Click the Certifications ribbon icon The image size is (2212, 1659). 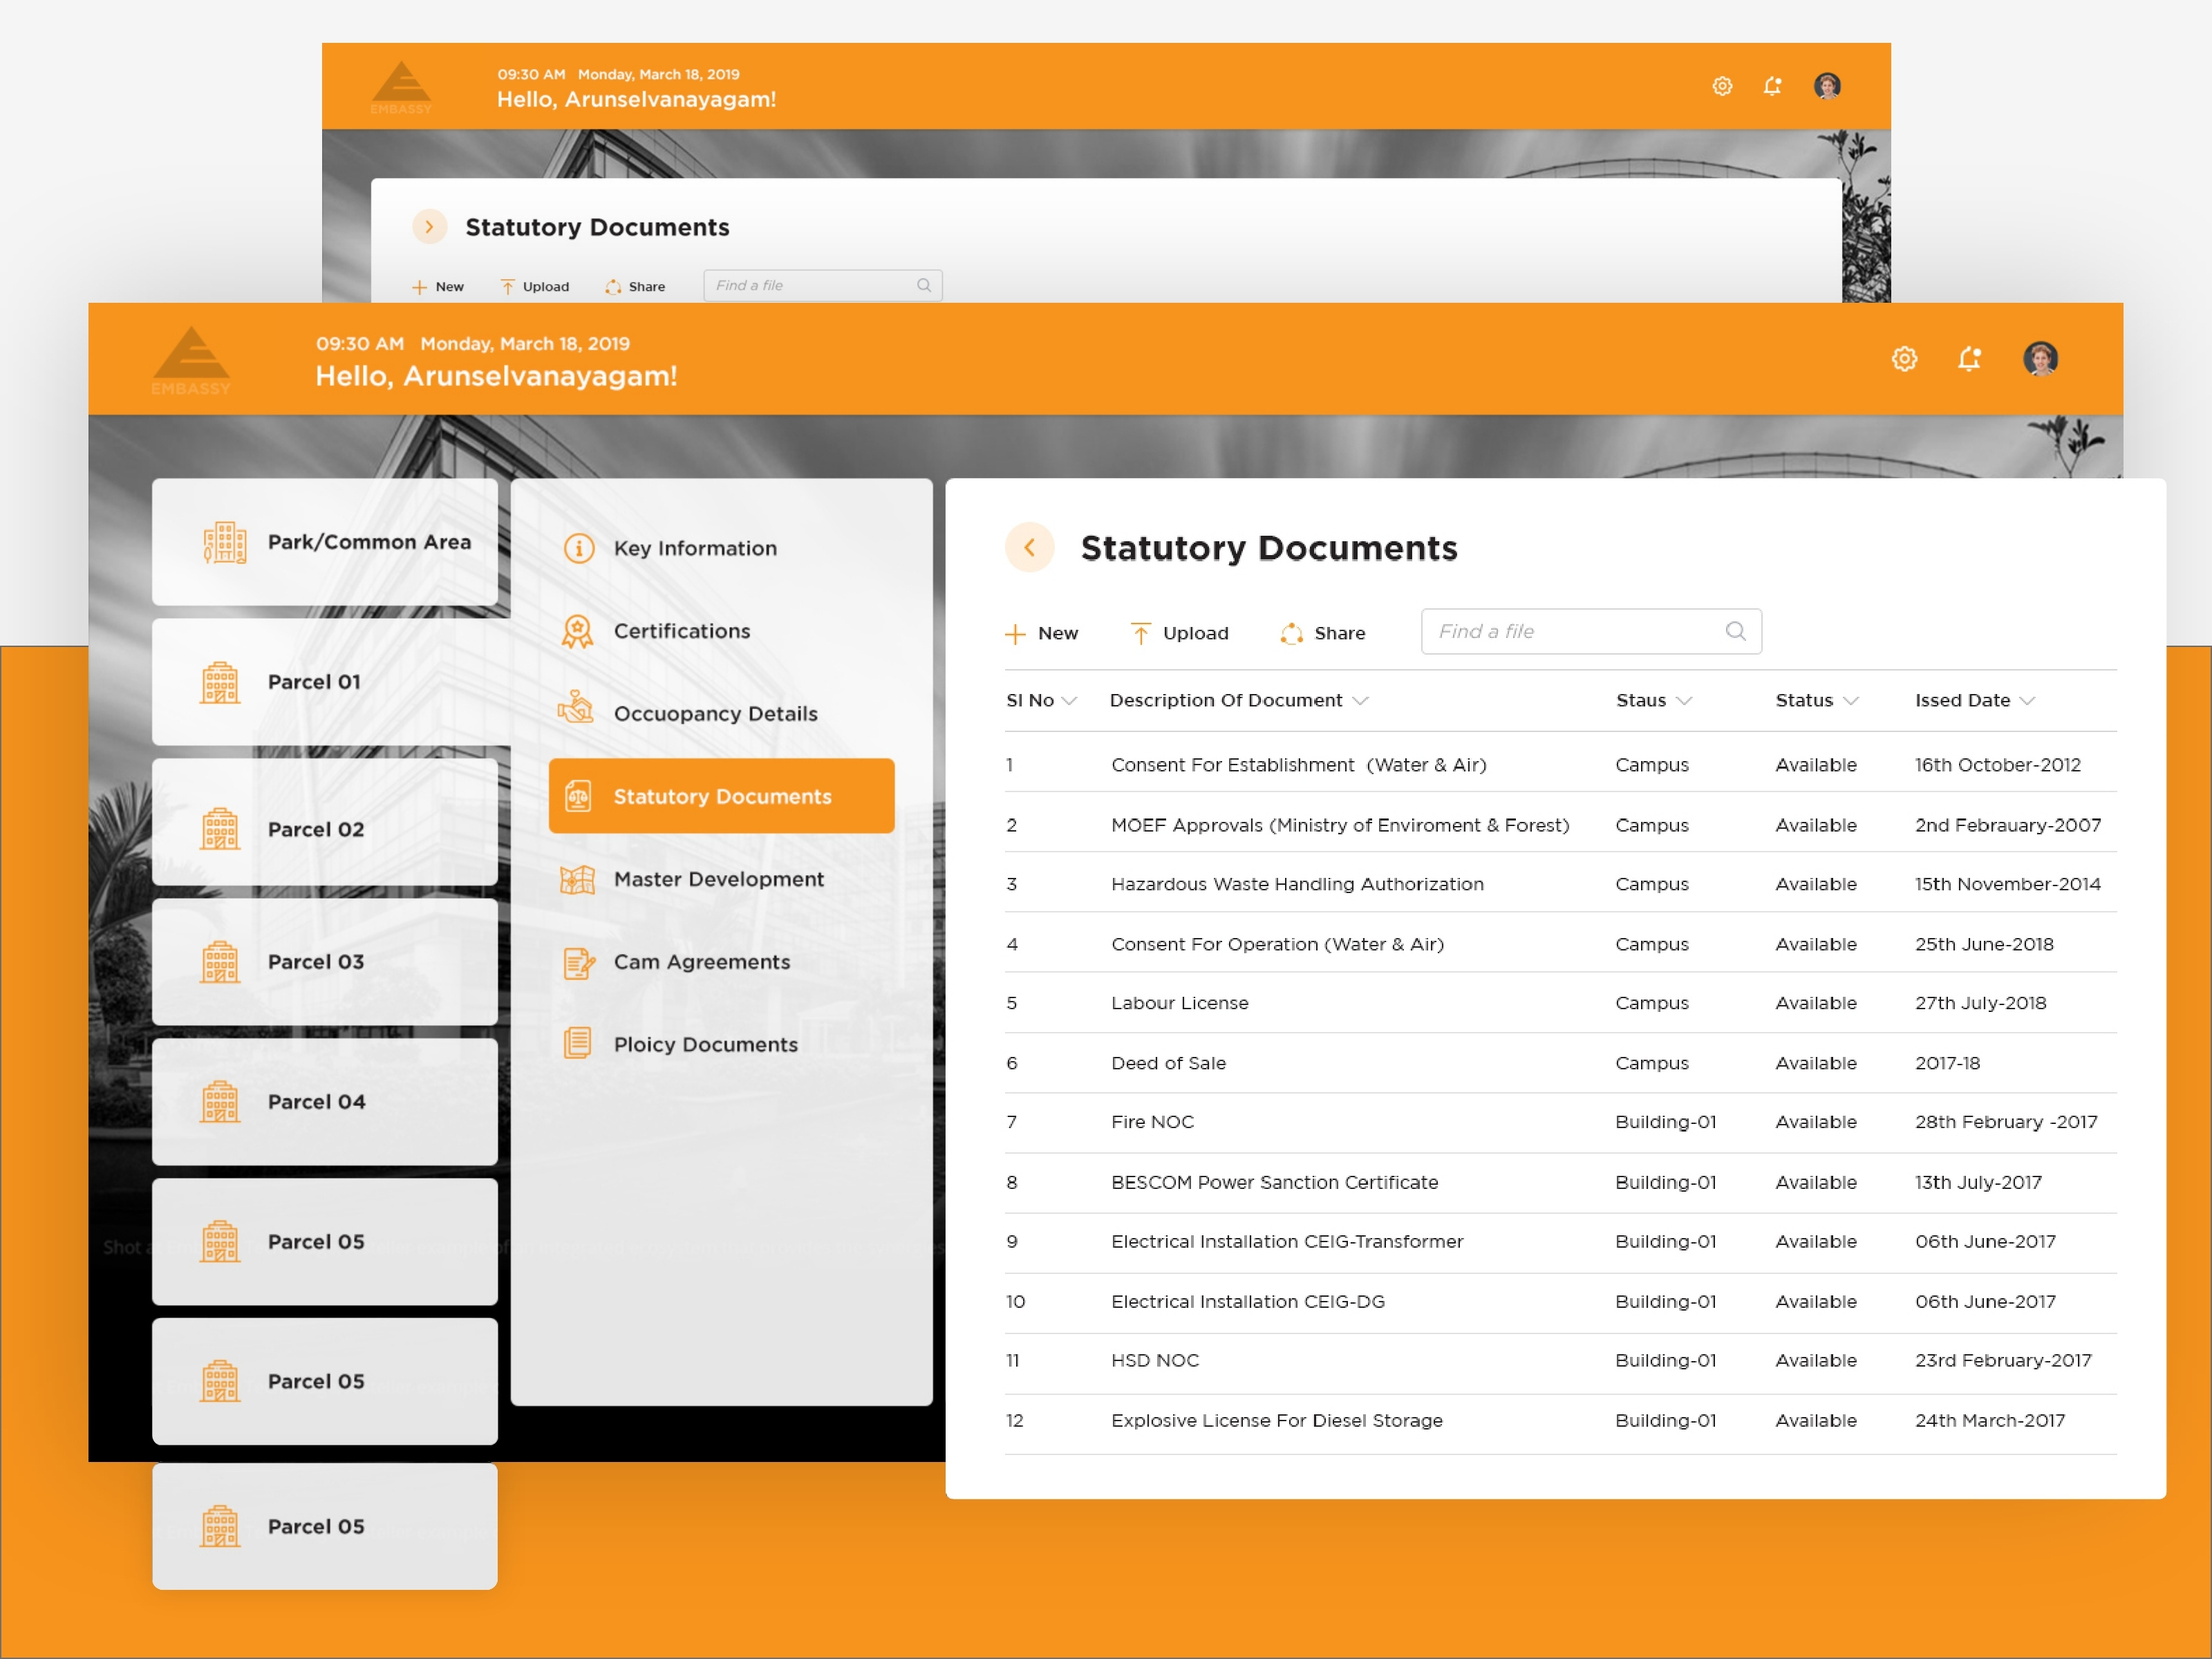pos(578,631)
